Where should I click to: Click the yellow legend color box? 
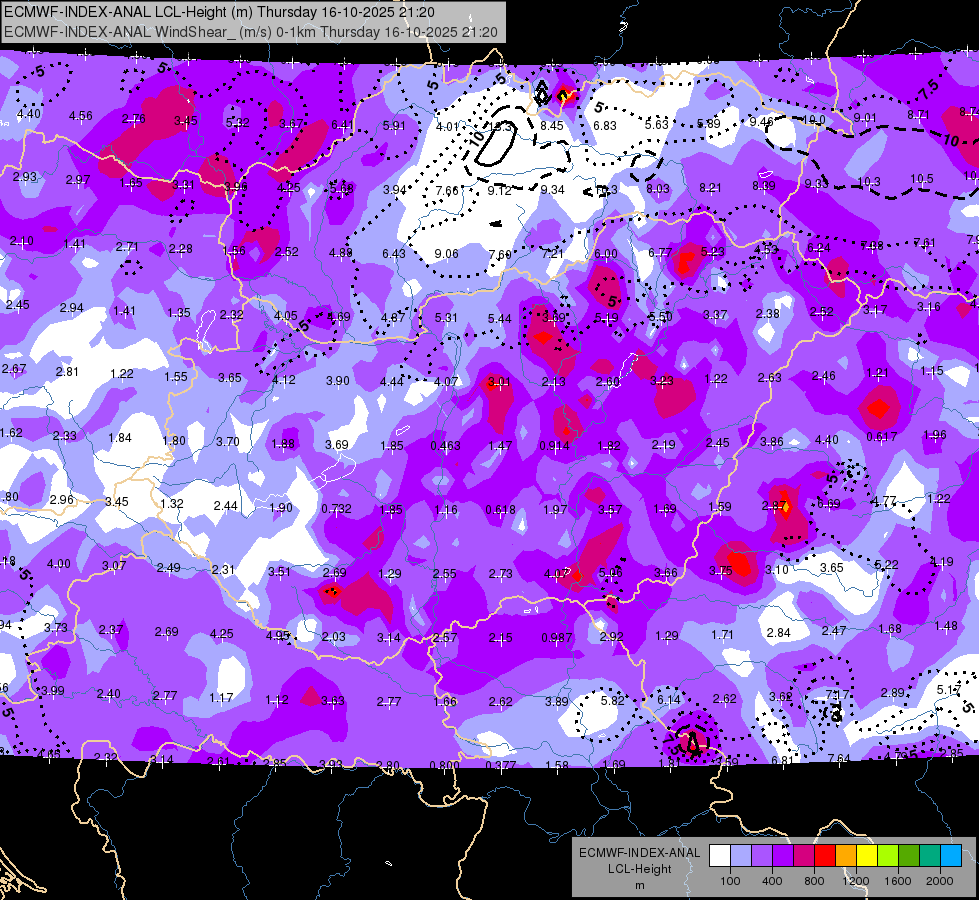pyautogui.click(x=867, y=855)
